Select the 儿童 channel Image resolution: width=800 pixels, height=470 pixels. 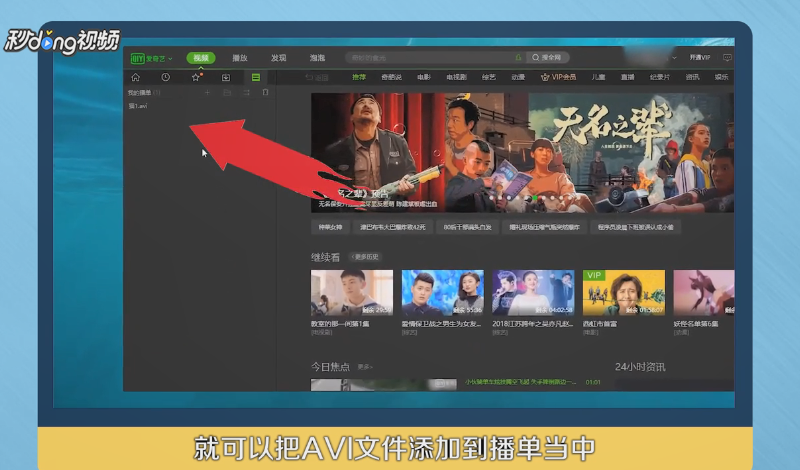598,77
